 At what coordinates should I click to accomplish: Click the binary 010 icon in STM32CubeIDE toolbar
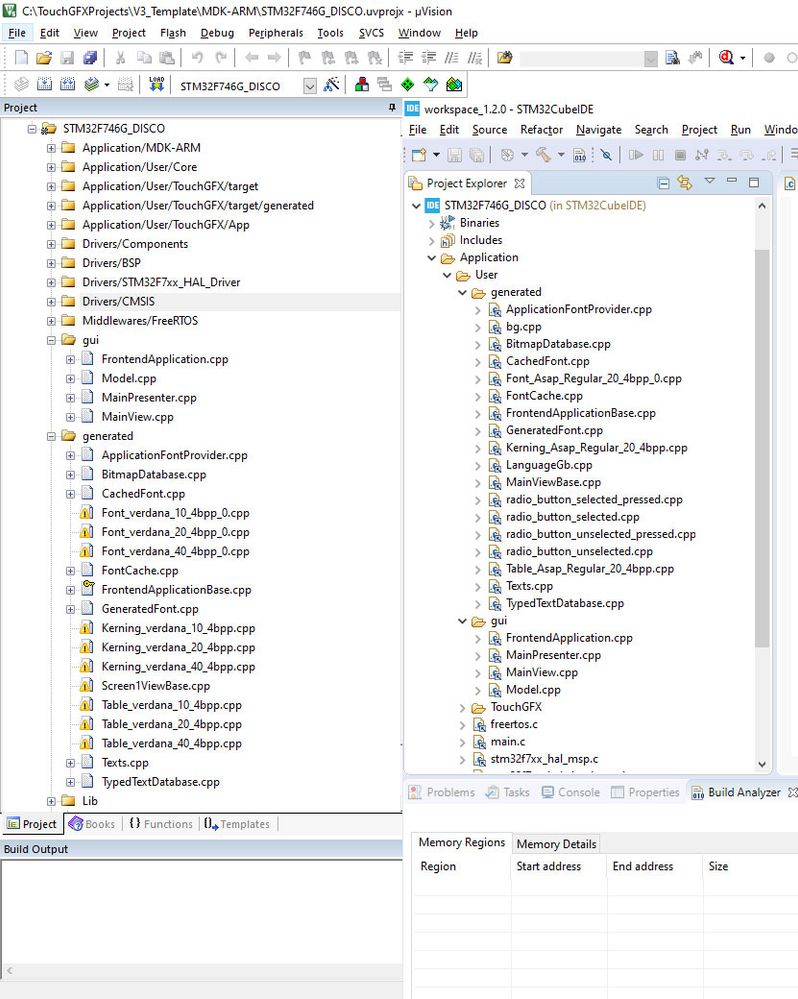point(580,155)
